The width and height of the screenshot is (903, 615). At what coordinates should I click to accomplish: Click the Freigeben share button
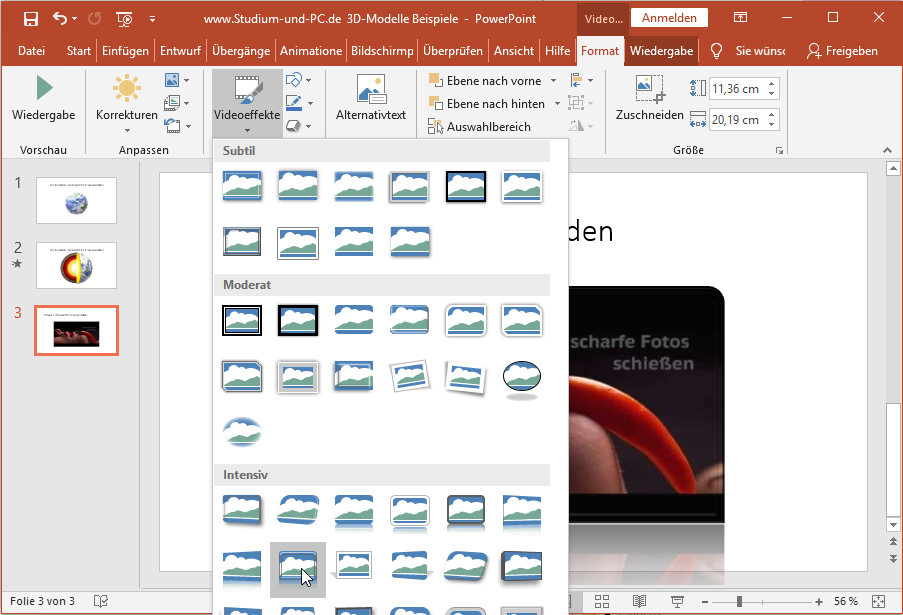point(842,51)
